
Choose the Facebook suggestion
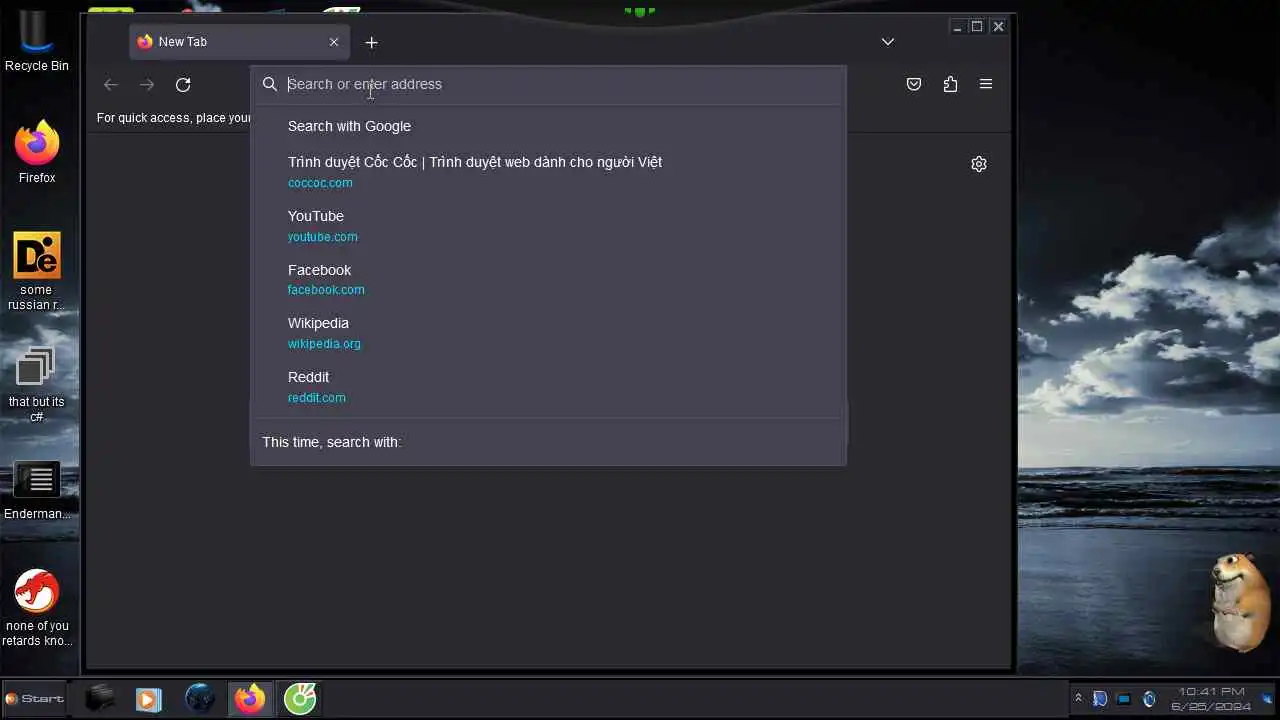[x=548, y=280]
